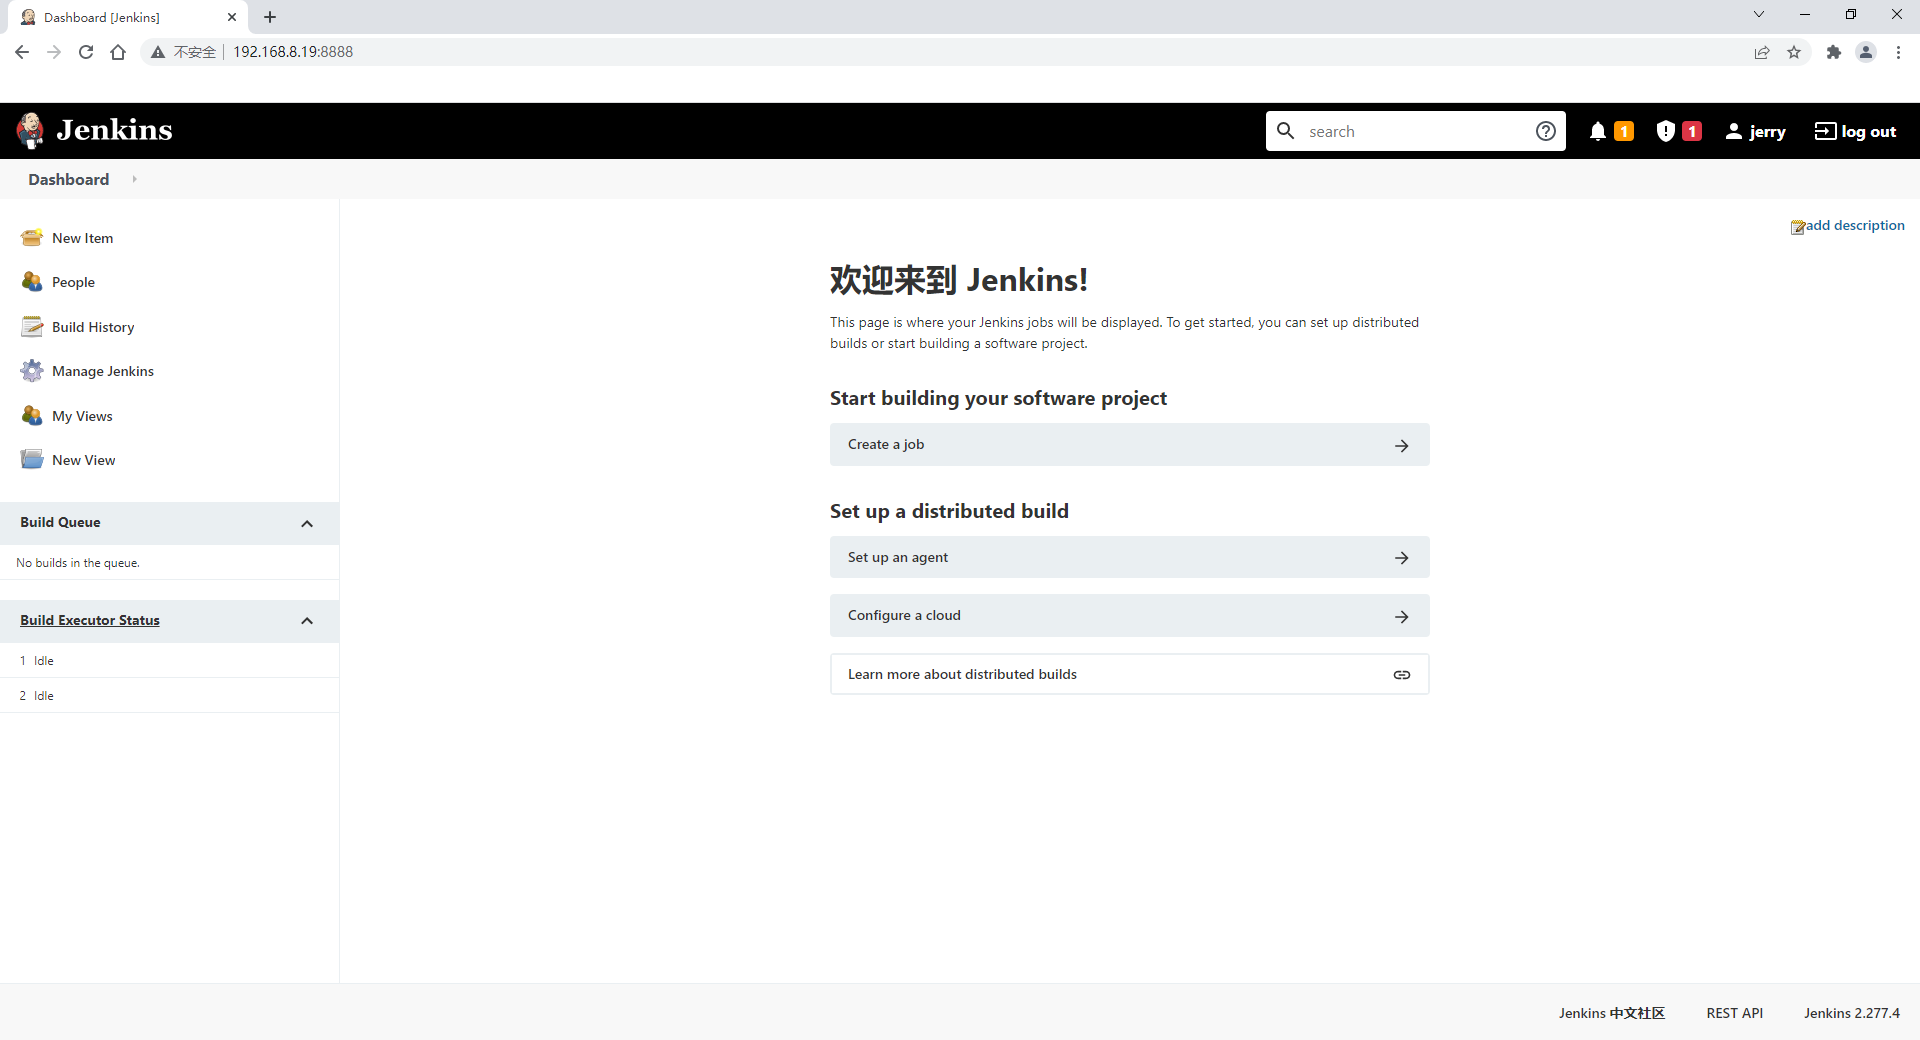The image size is (1920, 1040).
Task: Click the add description edit icon
Action: click(1797, 227)
